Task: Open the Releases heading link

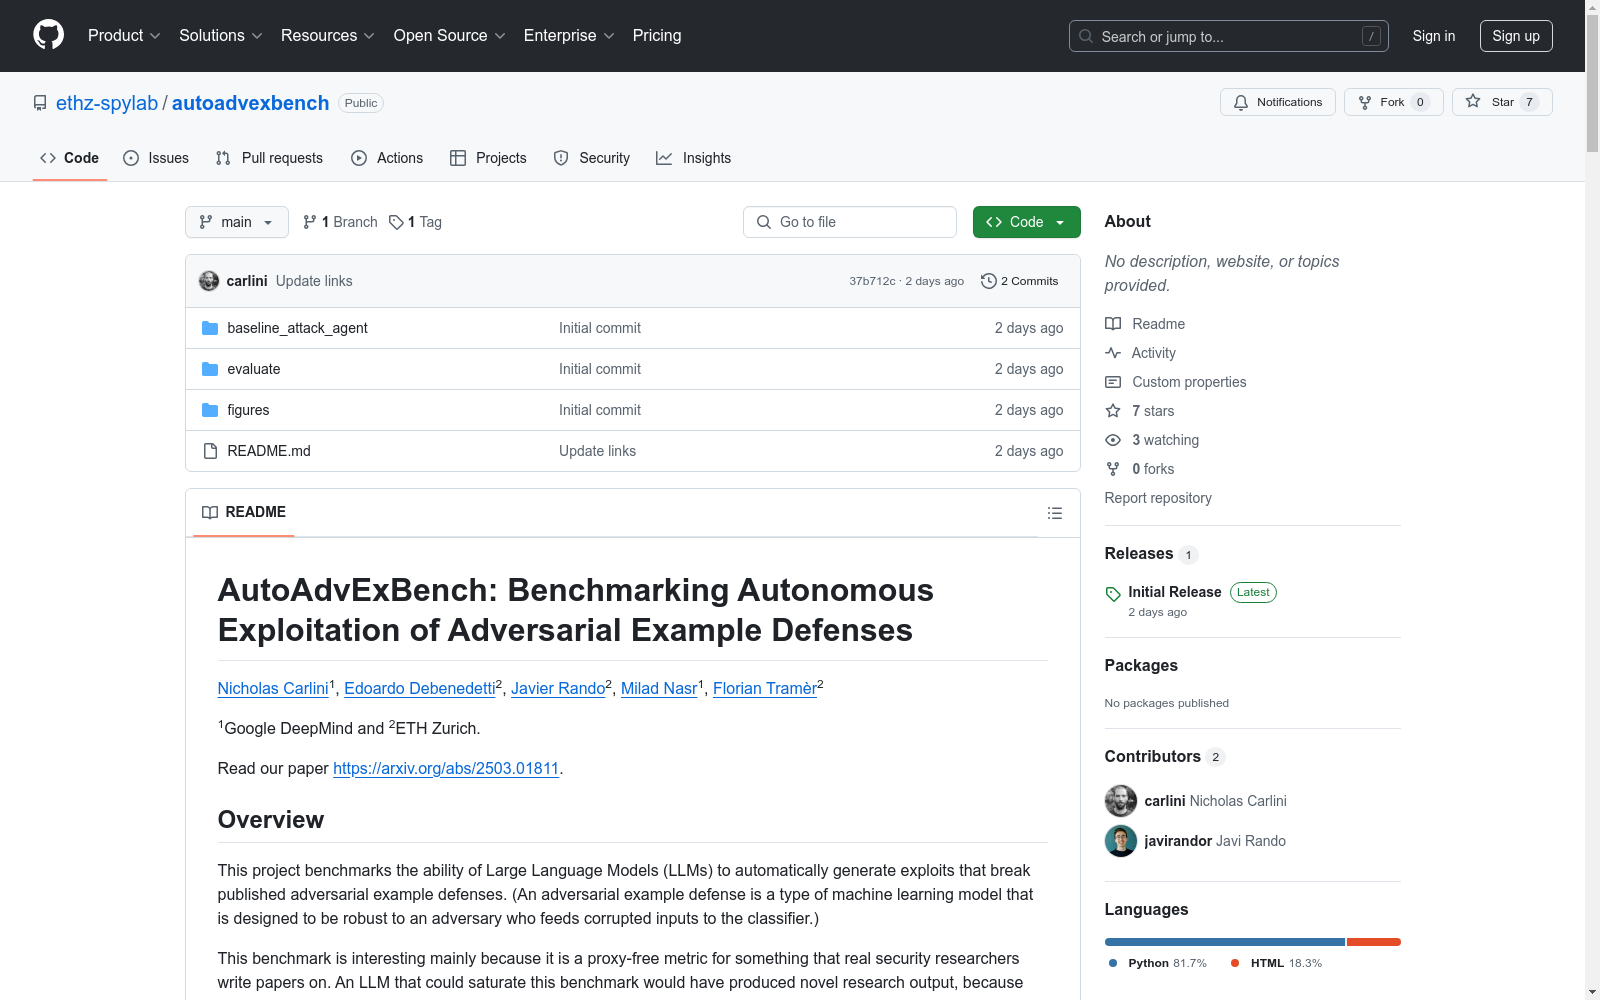Action: tap(1150, 554)
